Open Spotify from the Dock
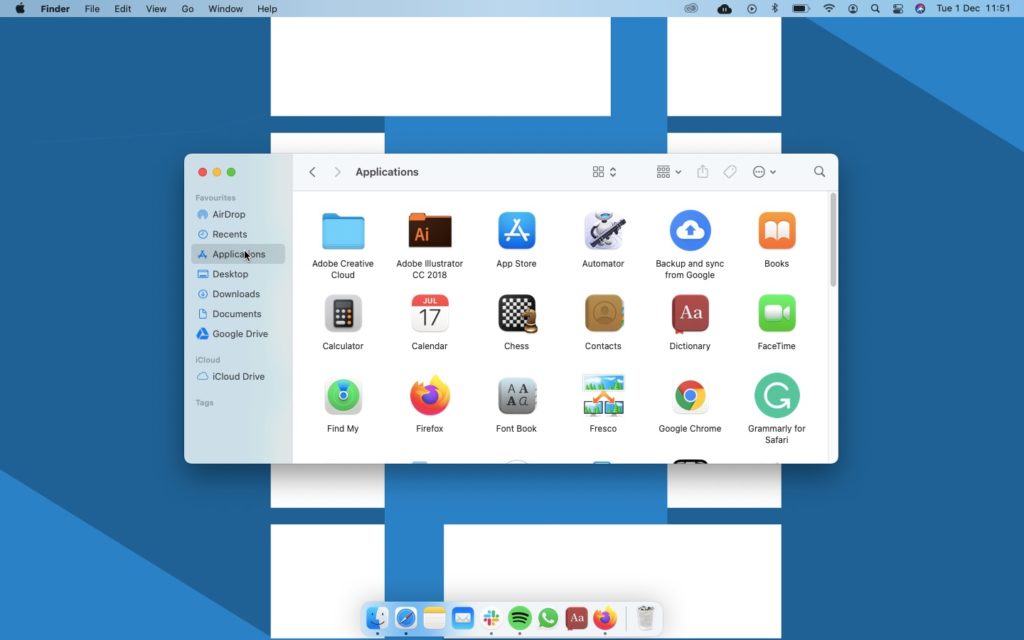Image resolution: width=1024 pixels, height=640 pixels. [519, 618]
